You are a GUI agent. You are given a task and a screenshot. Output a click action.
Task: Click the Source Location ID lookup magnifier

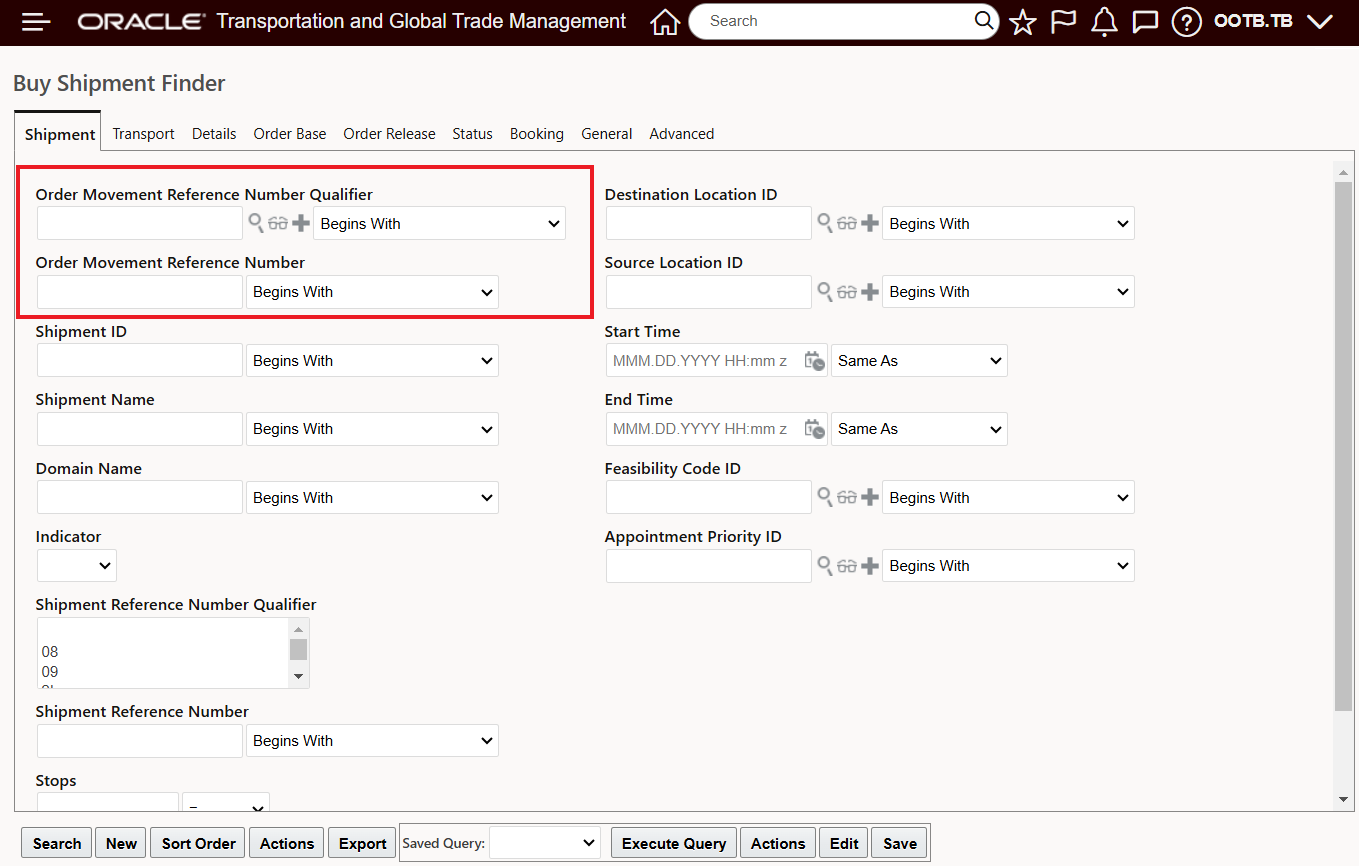(x=825, y=291)
